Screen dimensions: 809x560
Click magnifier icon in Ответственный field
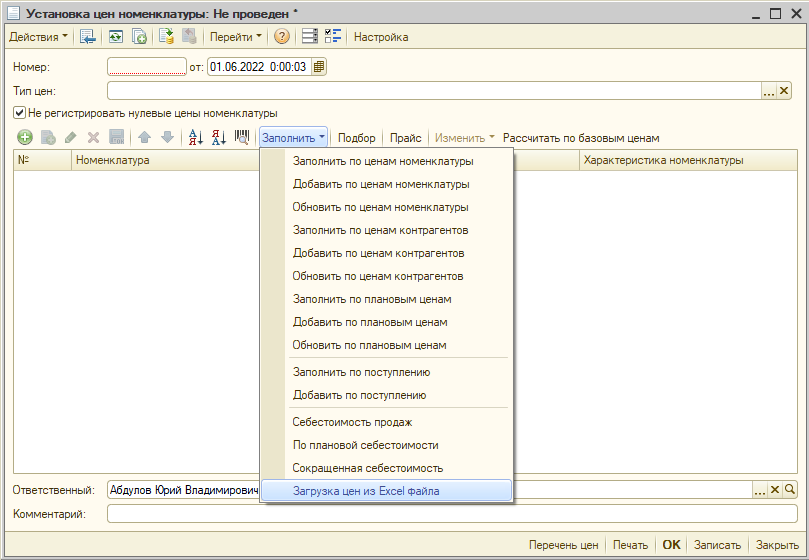pos(789,489)
